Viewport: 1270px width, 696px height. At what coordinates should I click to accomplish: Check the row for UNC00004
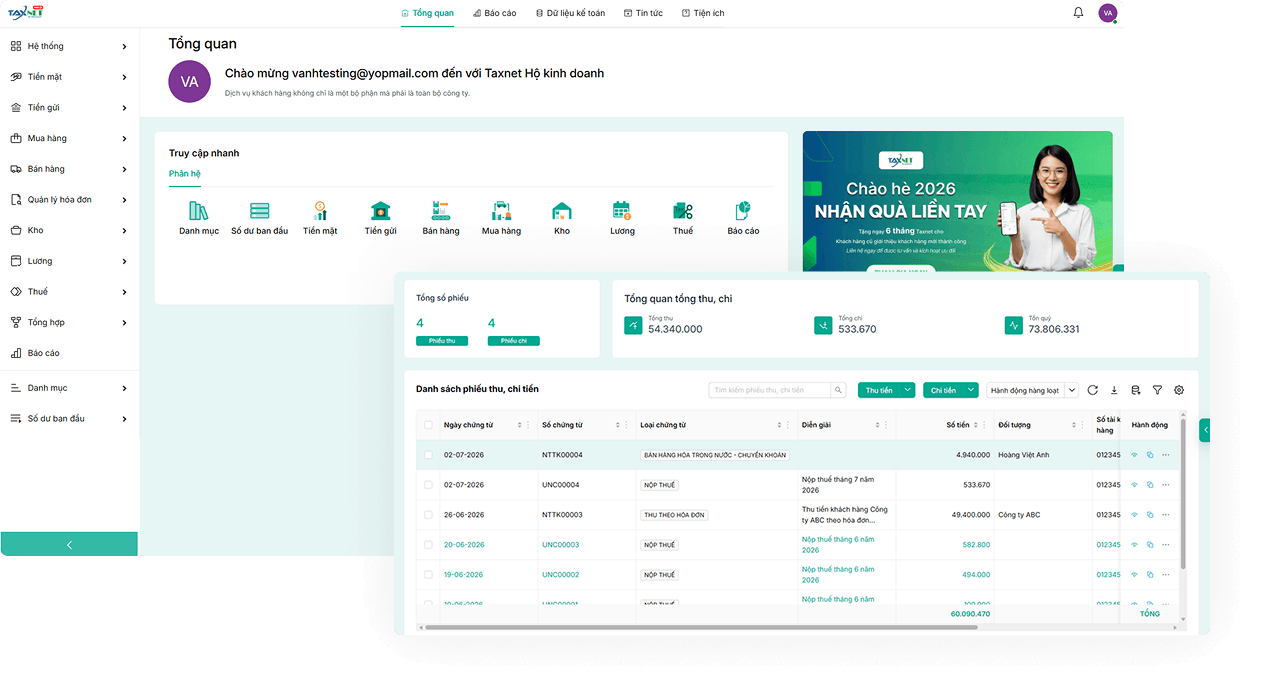(x=429, y=485)
